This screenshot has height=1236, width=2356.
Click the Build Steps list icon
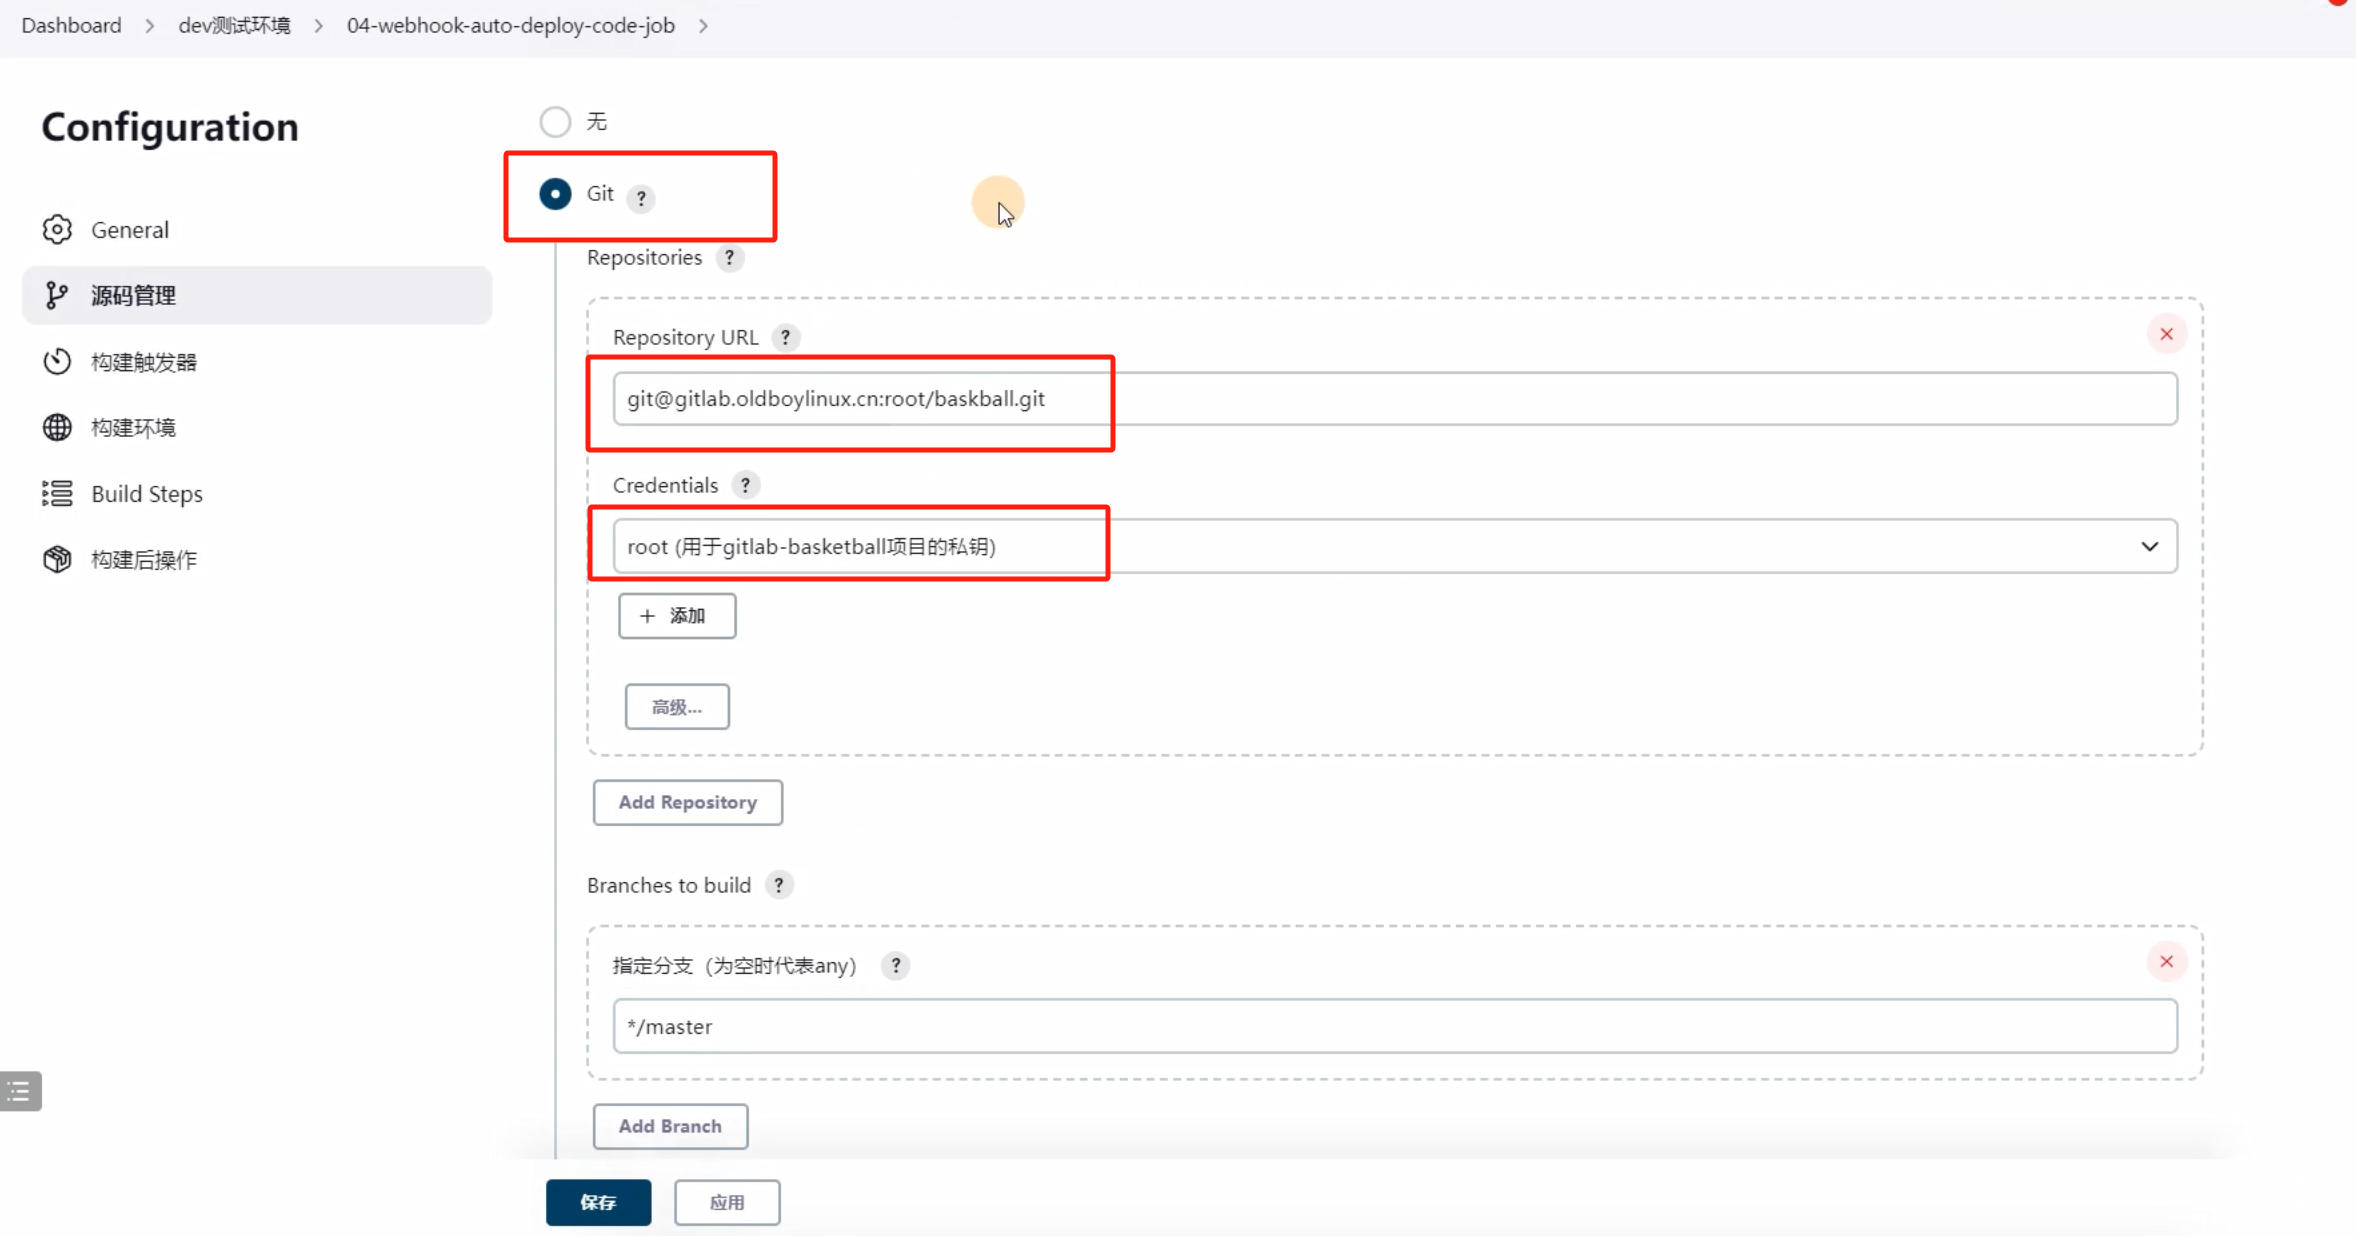[57, 493]
